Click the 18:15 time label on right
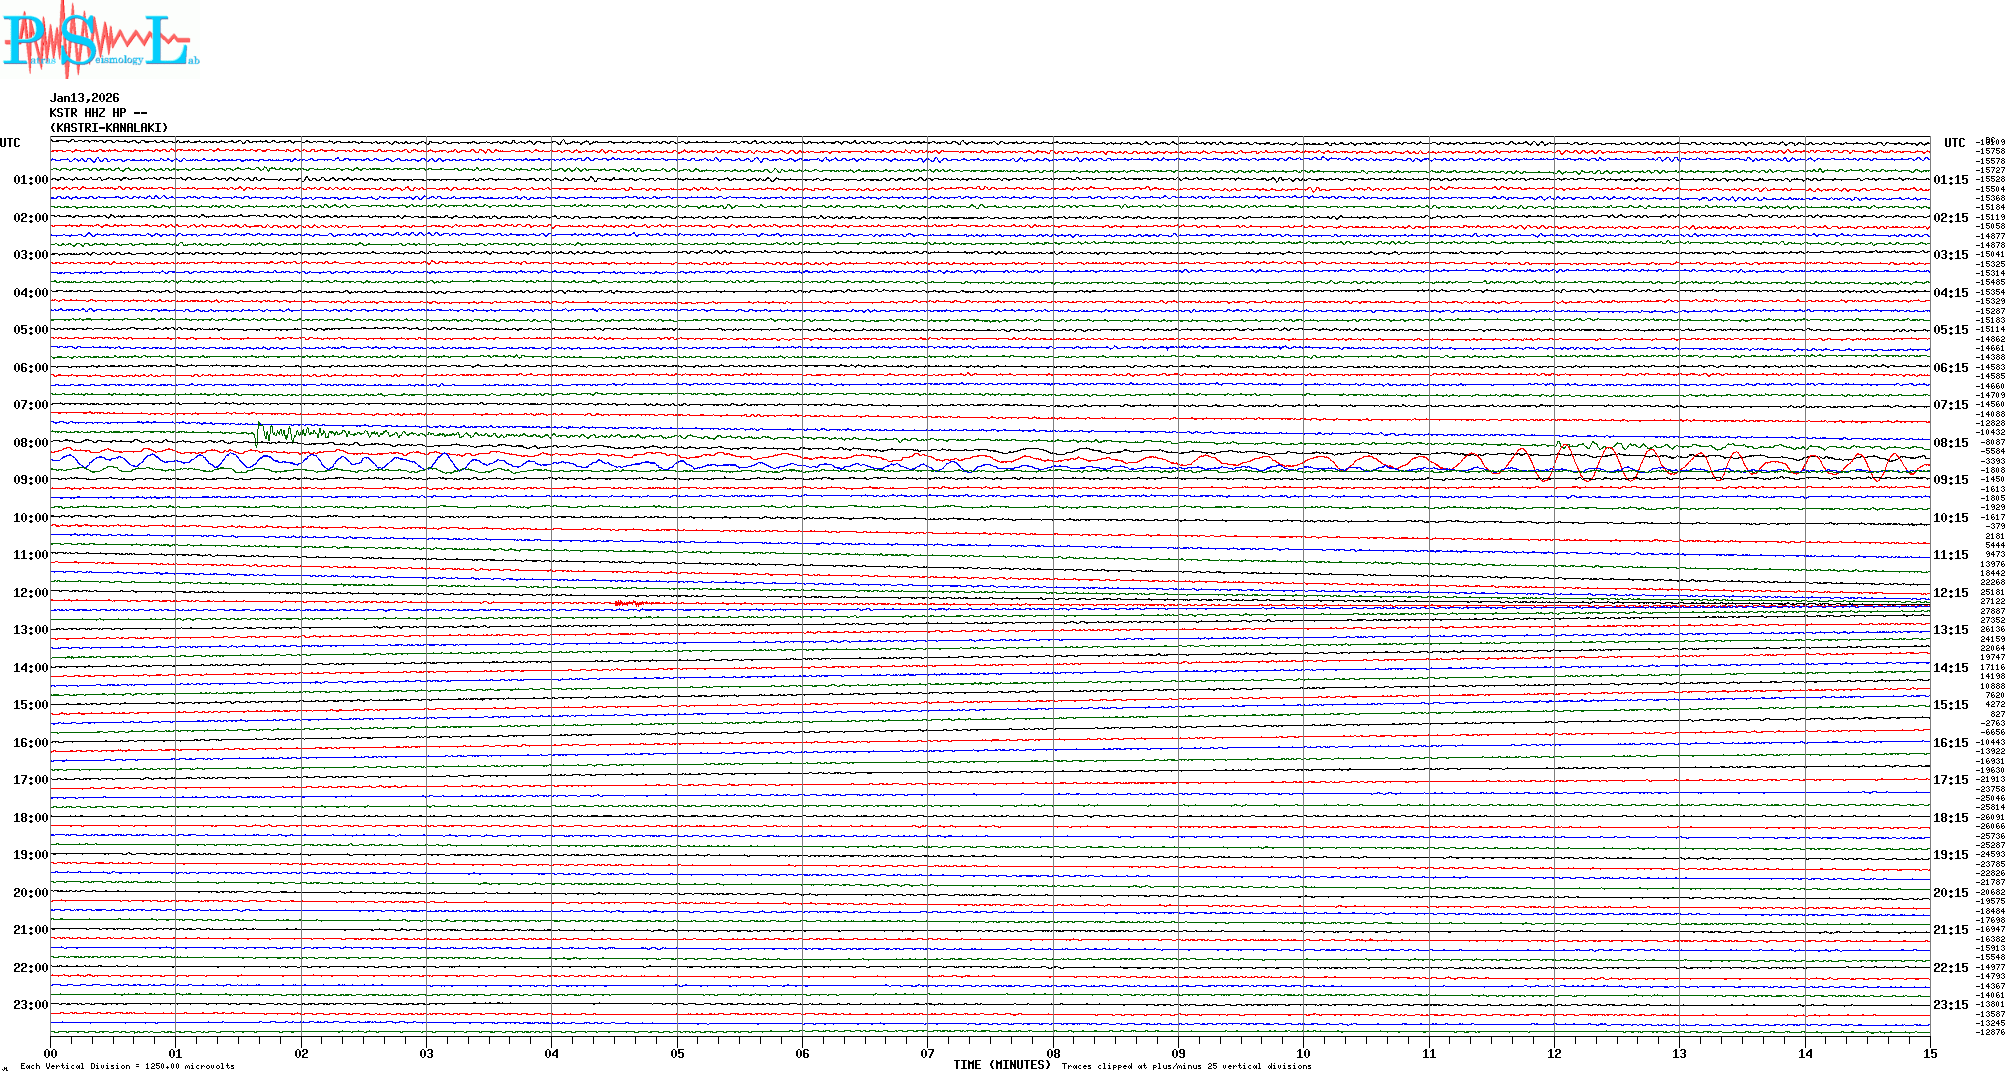The height and width of the screenshot is (1080, 2010). coord(1950,818)
